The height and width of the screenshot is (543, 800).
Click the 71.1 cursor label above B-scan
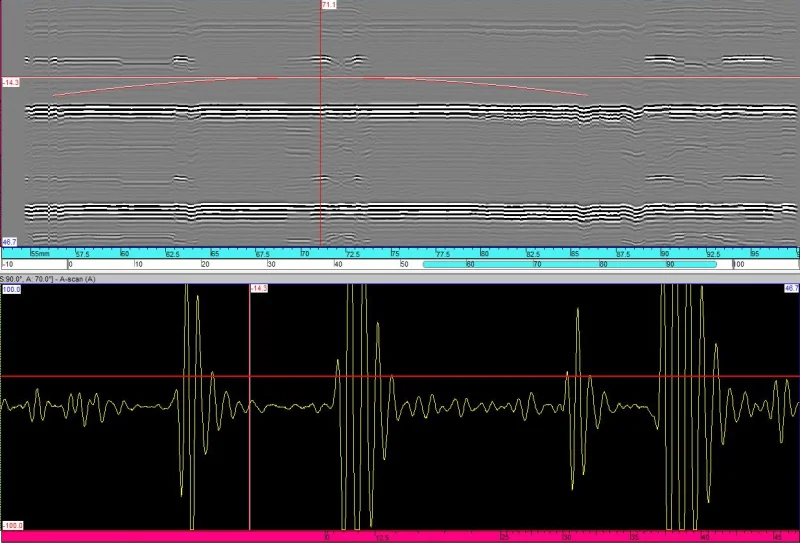(x=329, y=5)
